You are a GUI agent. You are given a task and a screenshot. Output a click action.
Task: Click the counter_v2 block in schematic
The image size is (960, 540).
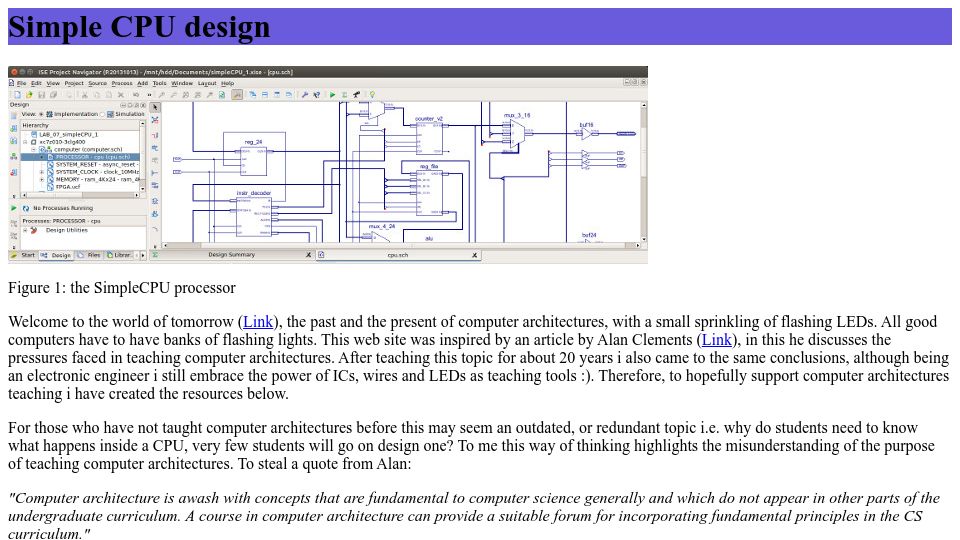tap(429, 138)
